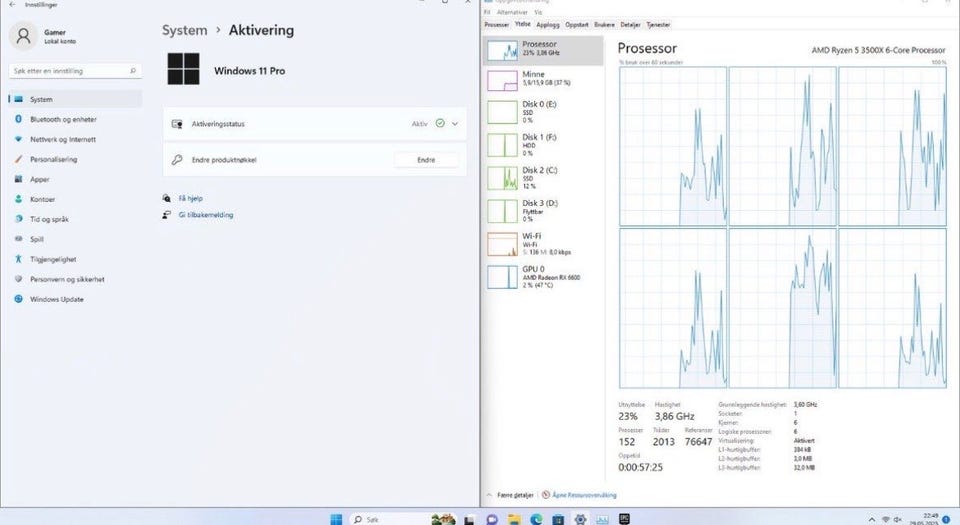Screen dimensions: 960x525
Task: Open the Chat icon on taskbar
Action: point(492,519)
